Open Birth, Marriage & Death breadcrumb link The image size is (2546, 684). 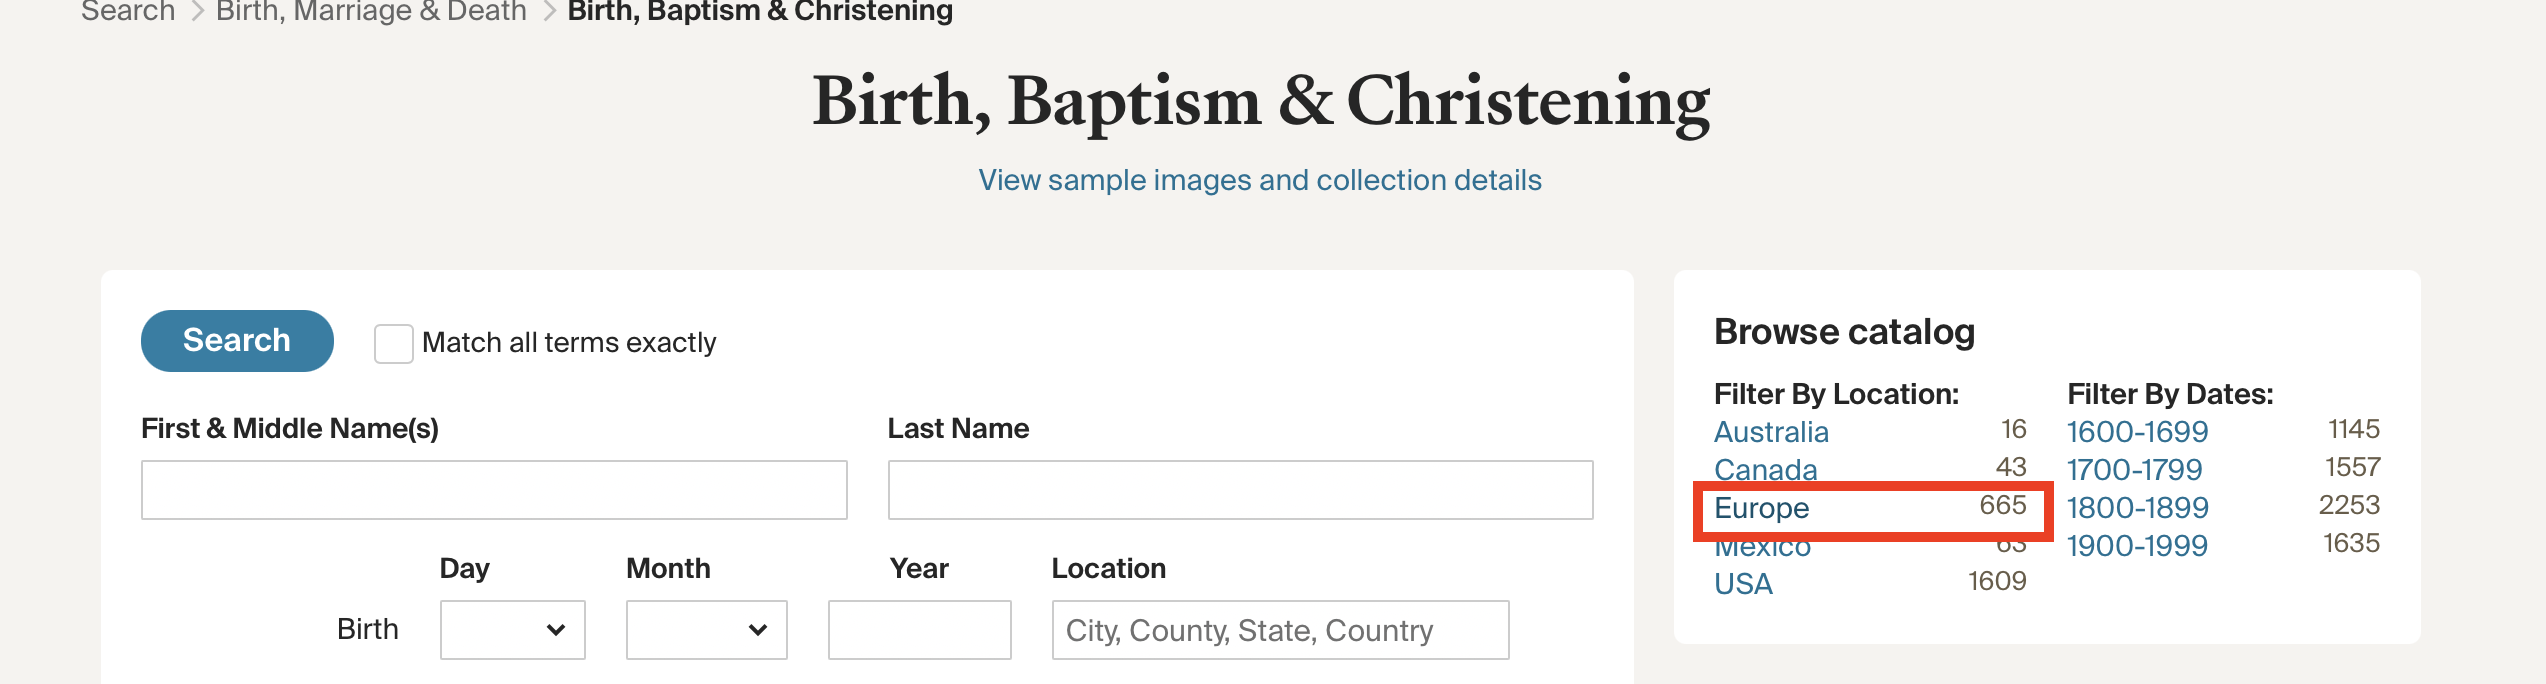(x=371, y=12)
